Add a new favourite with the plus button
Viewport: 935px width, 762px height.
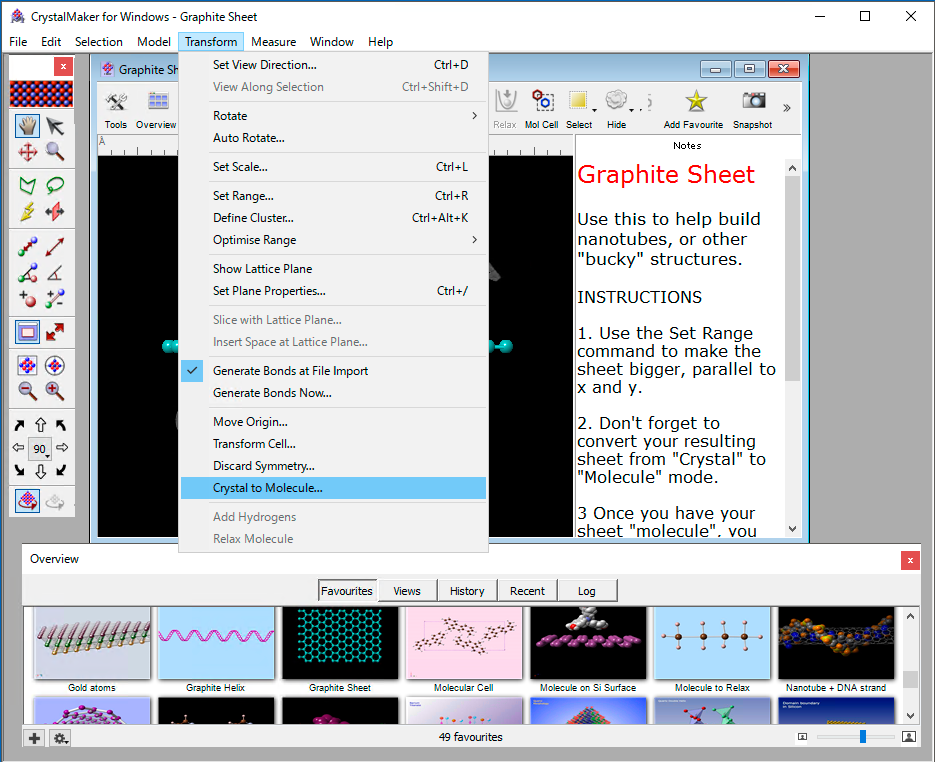pyautogui.click(x=35, y=738)
